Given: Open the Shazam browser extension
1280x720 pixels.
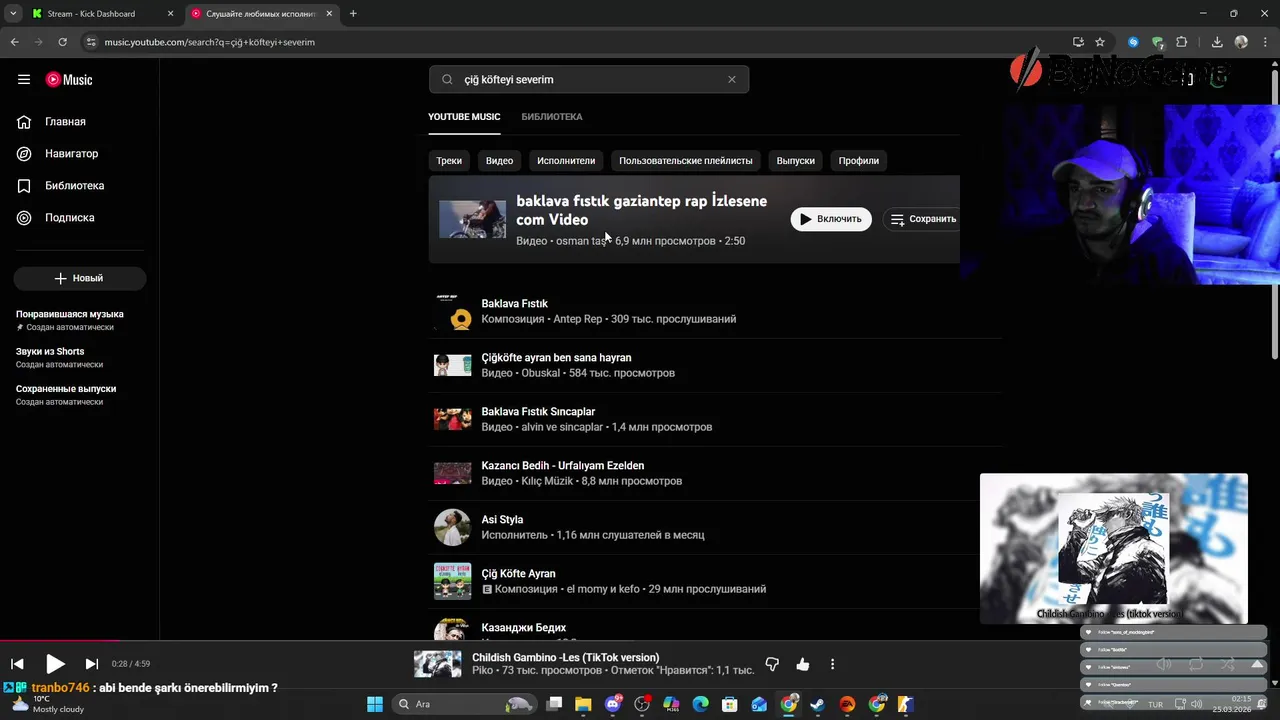Looking at the screenshot, I should [1133, 42].
